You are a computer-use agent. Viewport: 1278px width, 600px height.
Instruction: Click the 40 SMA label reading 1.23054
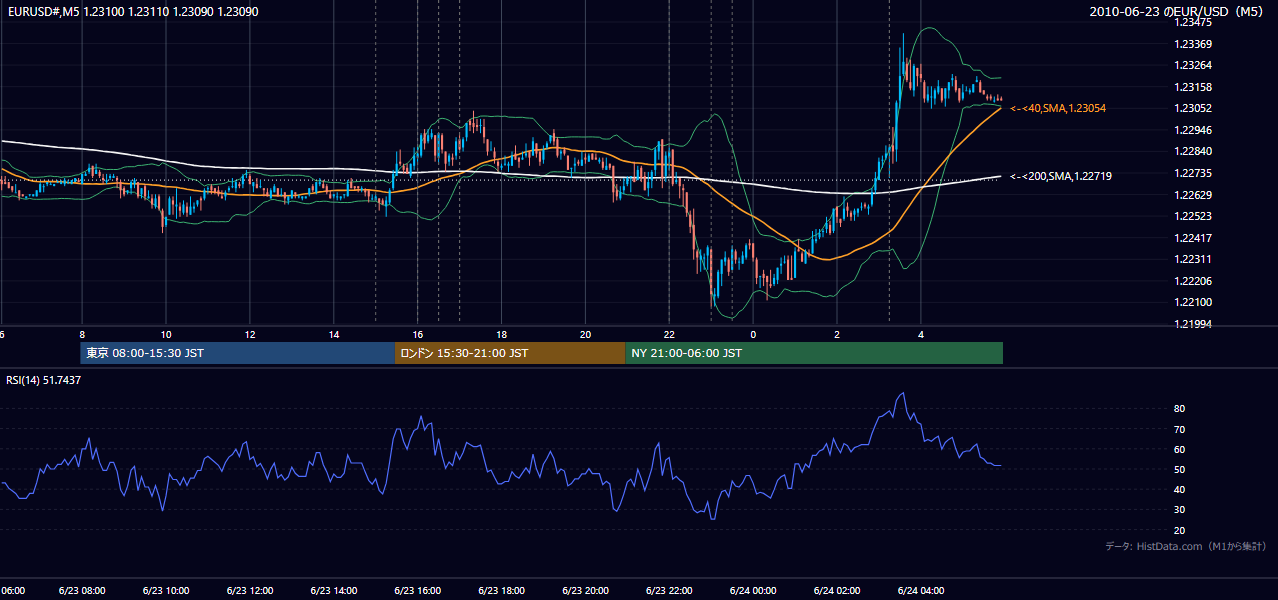1058,108
